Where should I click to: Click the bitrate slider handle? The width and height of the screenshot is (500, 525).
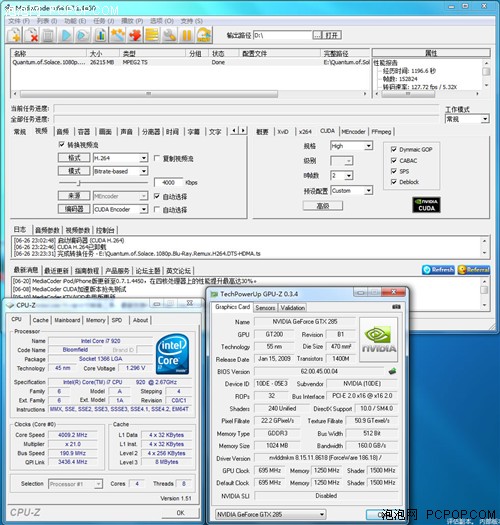tap(79, 183)
